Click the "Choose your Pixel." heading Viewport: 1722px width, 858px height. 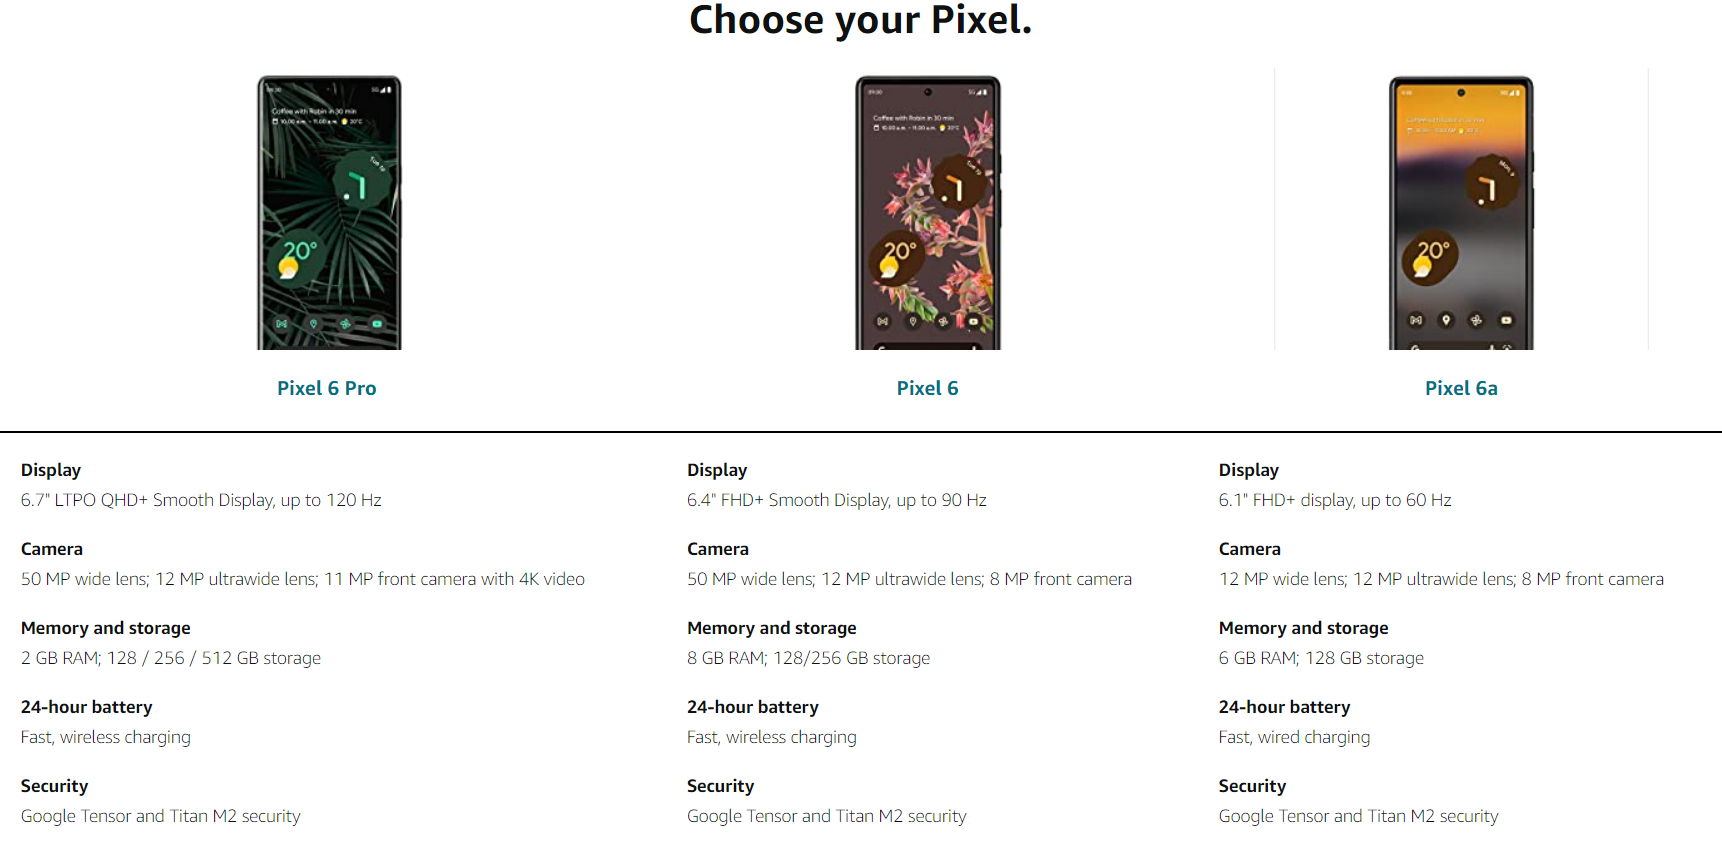click(860, 20)
